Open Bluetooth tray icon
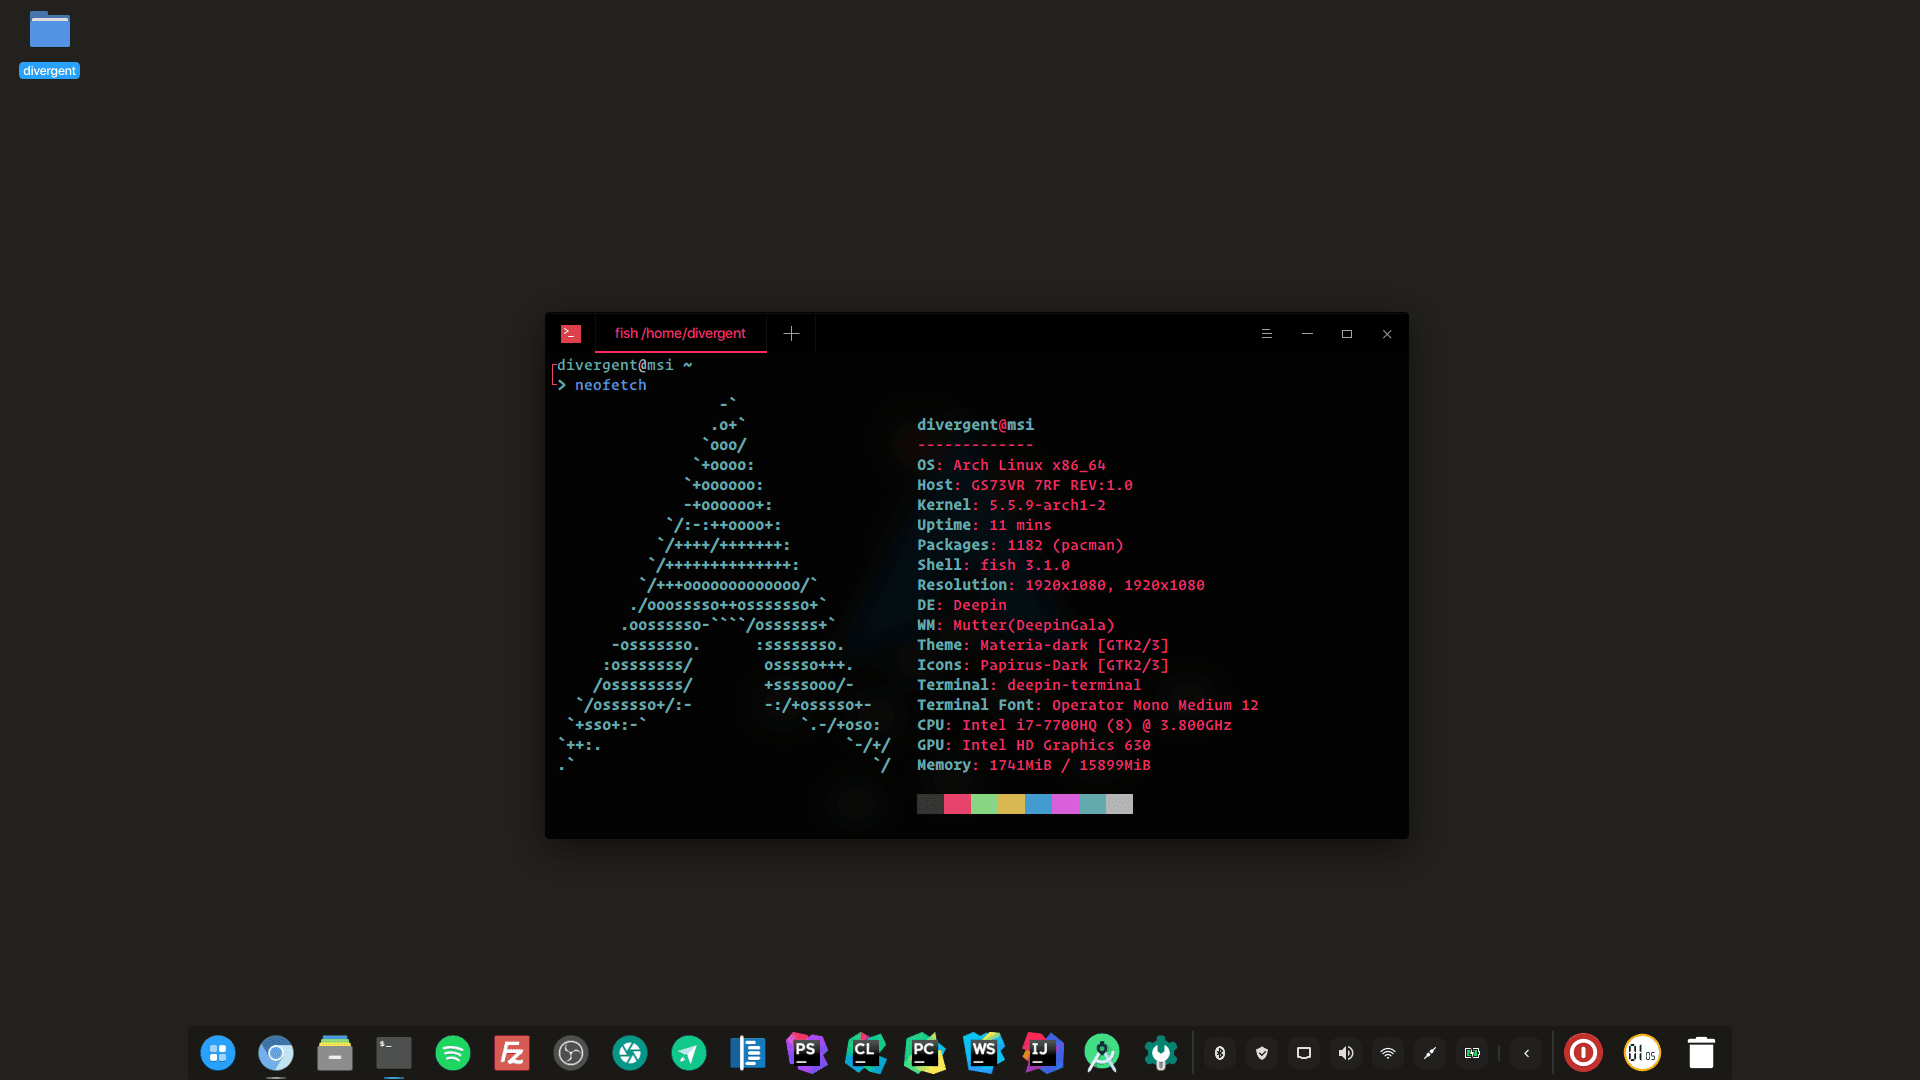 click(x=1220, y=1053)
